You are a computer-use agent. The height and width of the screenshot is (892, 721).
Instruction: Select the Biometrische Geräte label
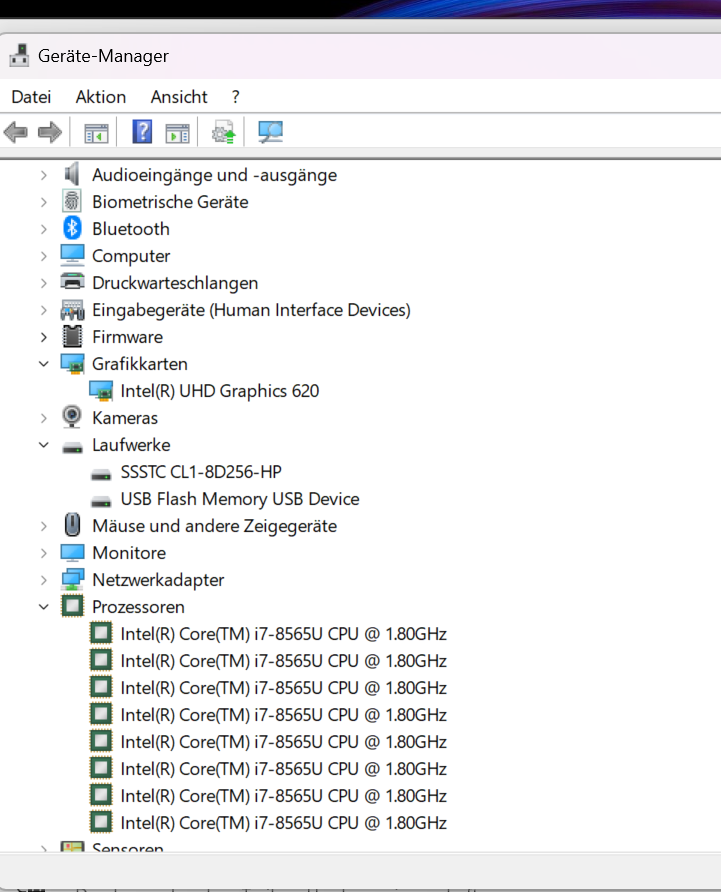pos(170,202)
